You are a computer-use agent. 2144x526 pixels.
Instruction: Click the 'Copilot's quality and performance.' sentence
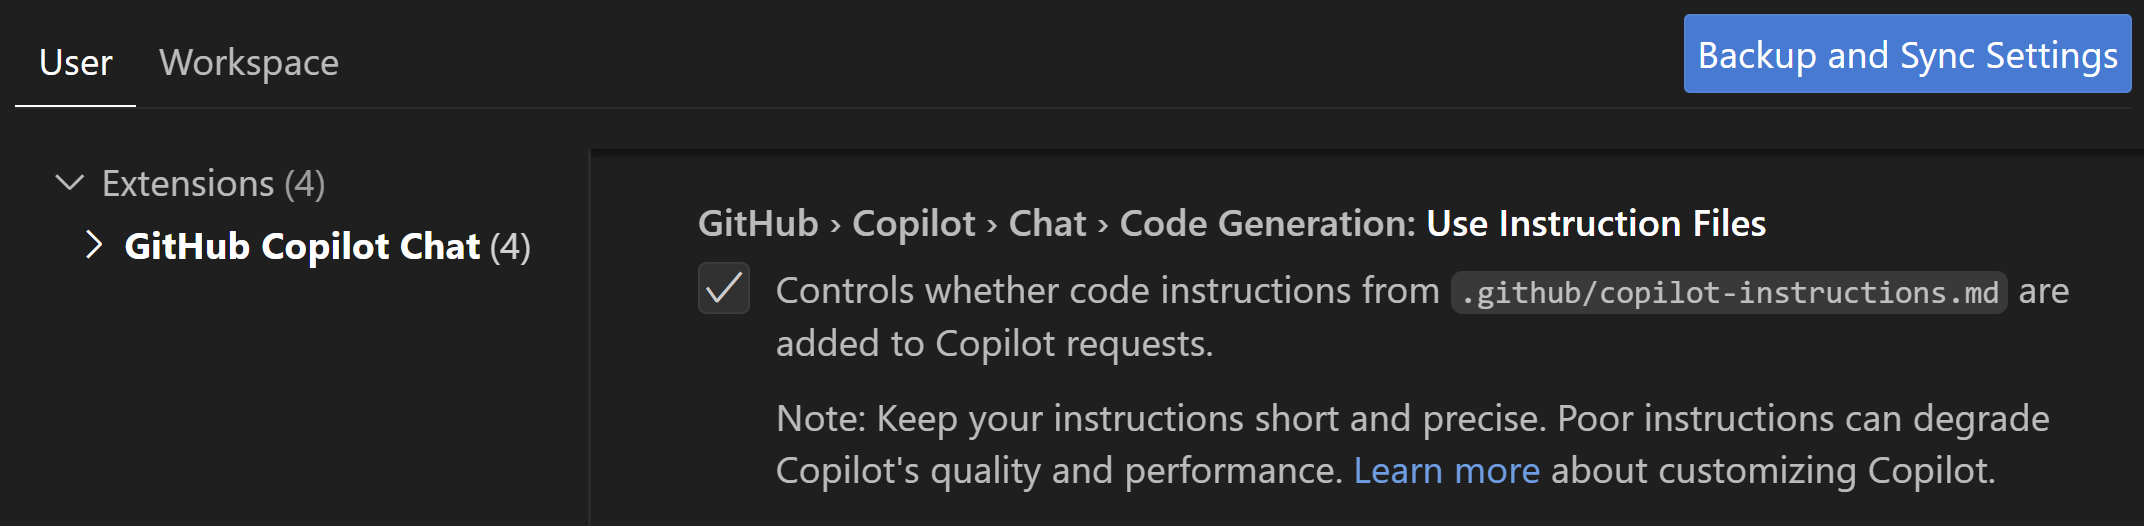(1058, 470)
